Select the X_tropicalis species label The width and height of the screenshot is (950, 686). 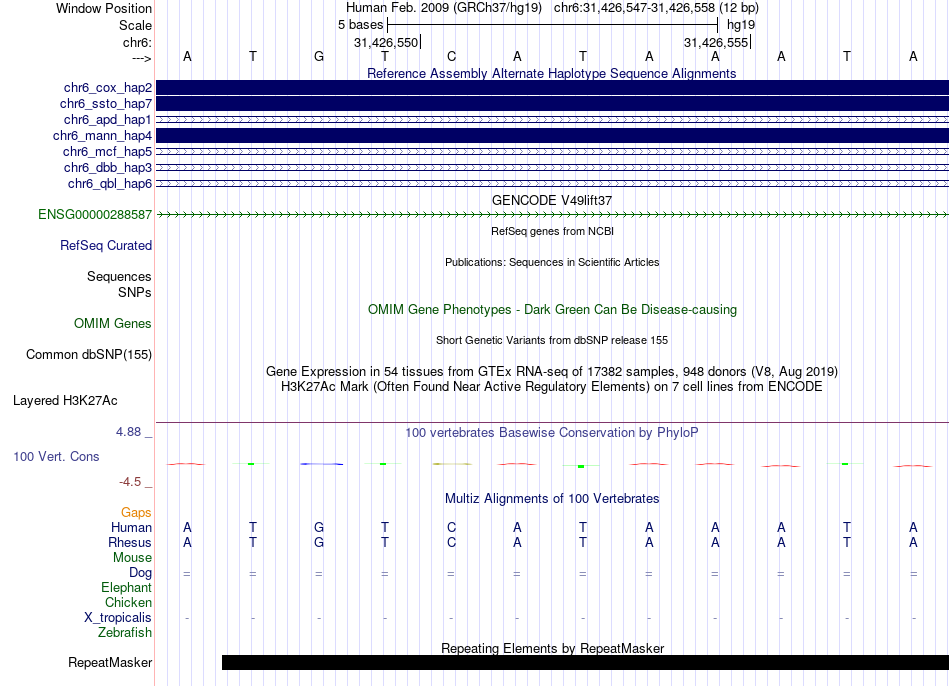[118, 618]
